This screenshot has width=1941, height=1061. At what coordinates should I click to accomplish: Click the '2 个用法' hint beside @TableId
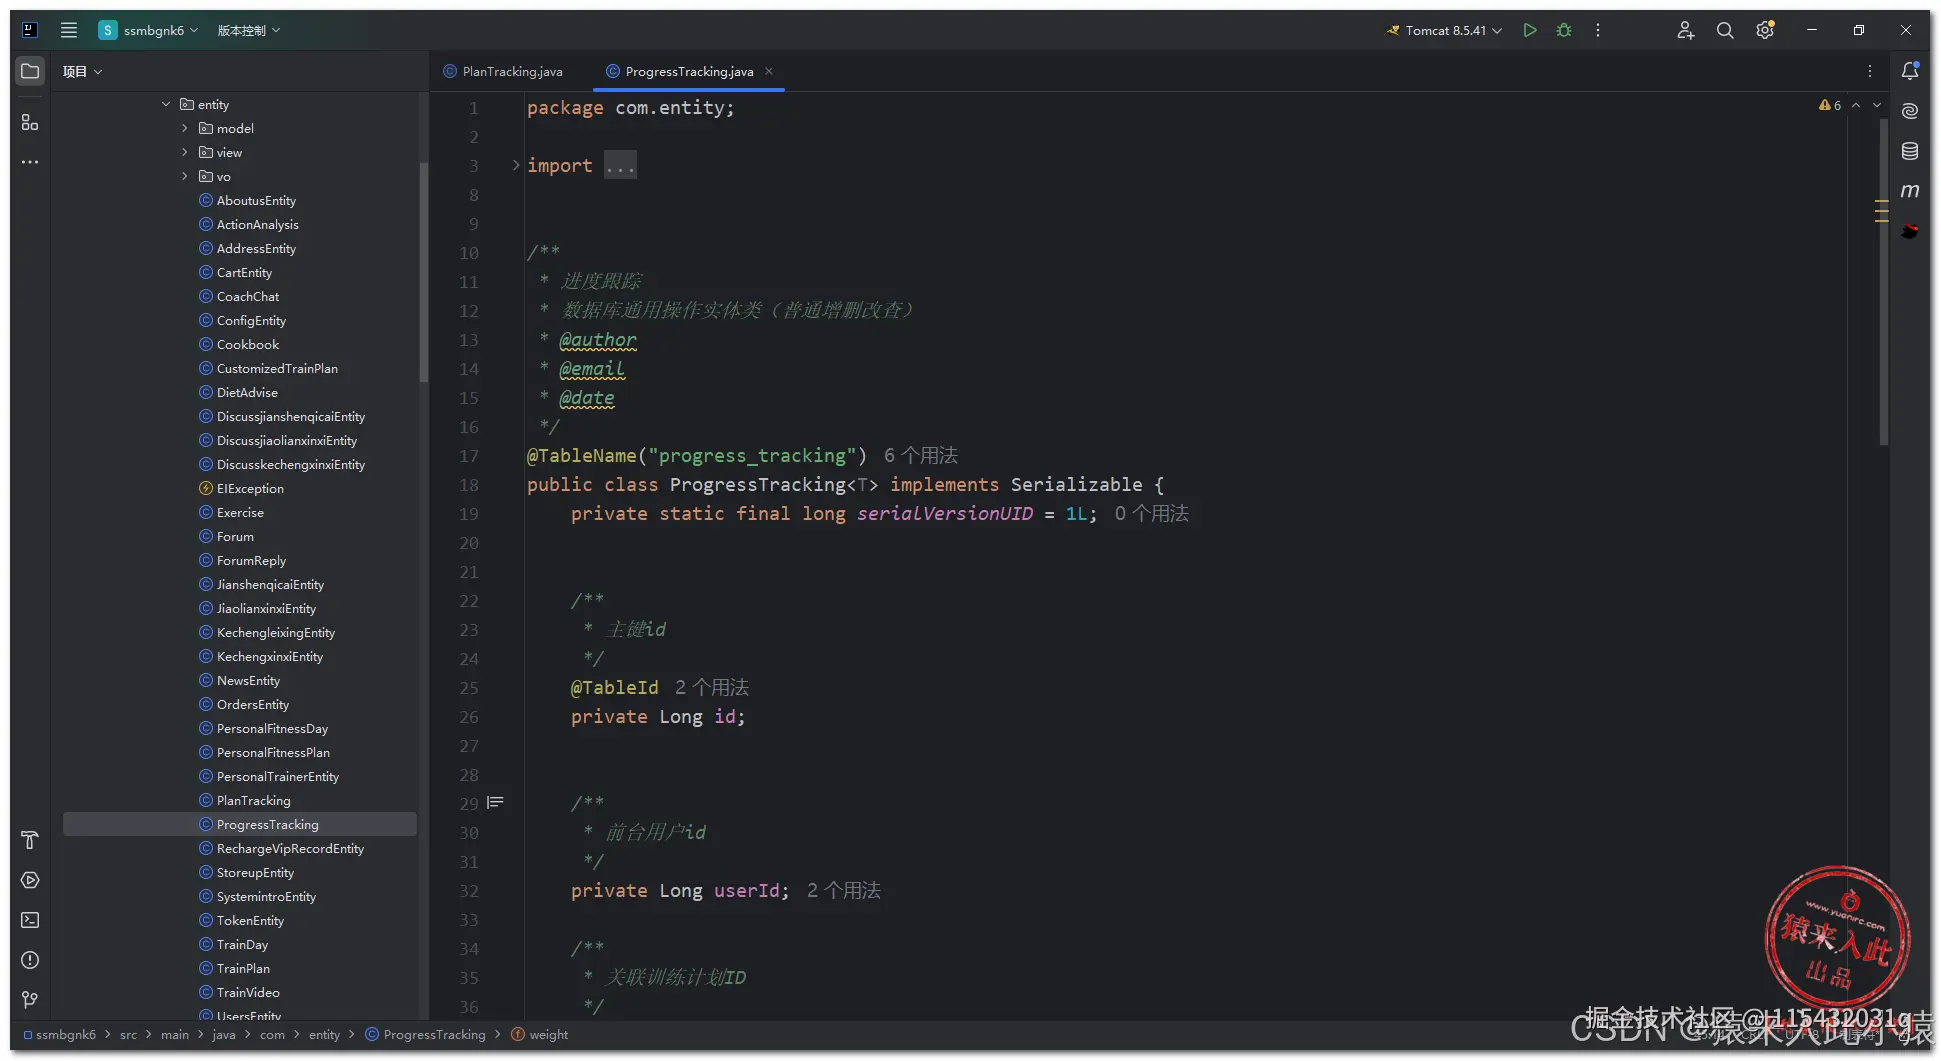711,687
